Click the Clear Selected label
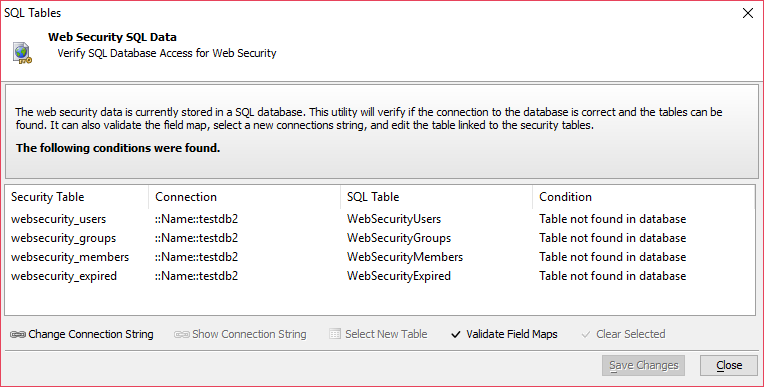Viewport: 764px width, 387px height. 630,334
